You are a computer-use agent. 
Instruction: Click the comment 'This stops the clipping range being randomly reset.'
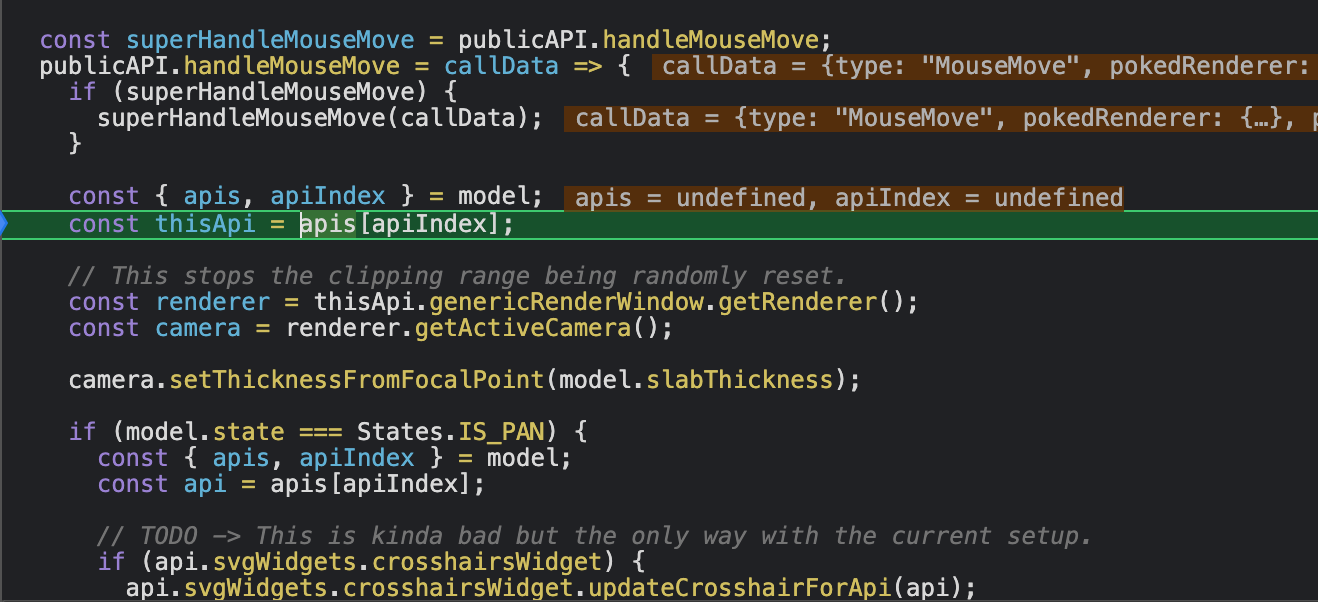[x=457, y=276]
